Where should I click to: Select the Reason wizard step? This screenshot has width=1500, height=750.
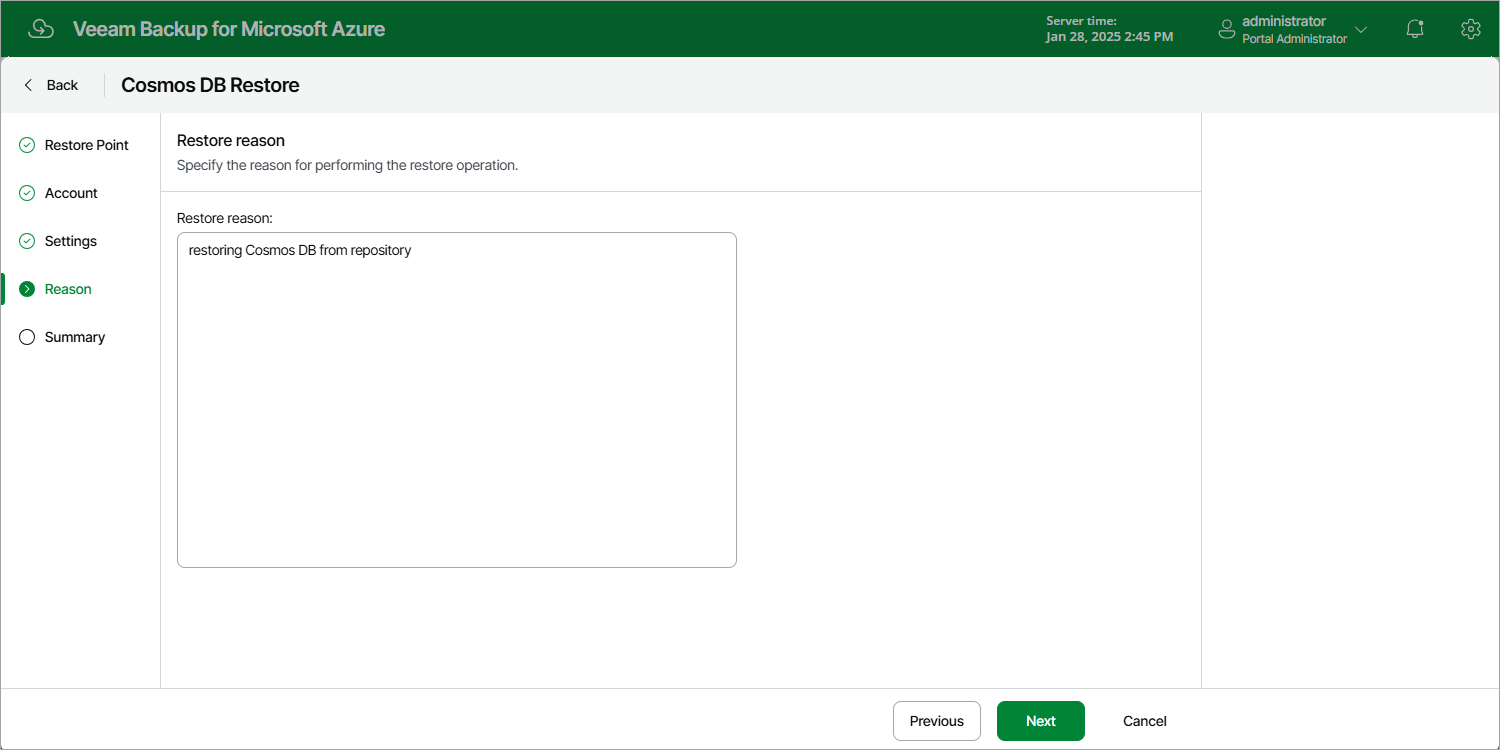(x=68, y=289)
